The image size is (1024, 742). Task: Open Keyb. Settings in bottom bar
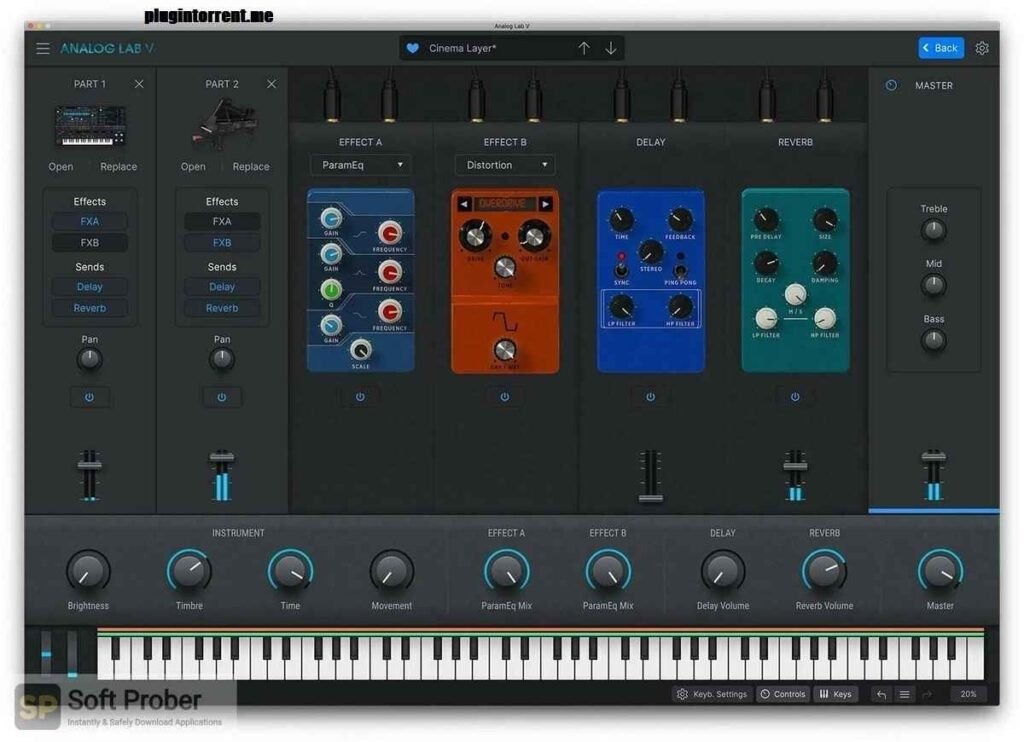click(x=712, y=694)
